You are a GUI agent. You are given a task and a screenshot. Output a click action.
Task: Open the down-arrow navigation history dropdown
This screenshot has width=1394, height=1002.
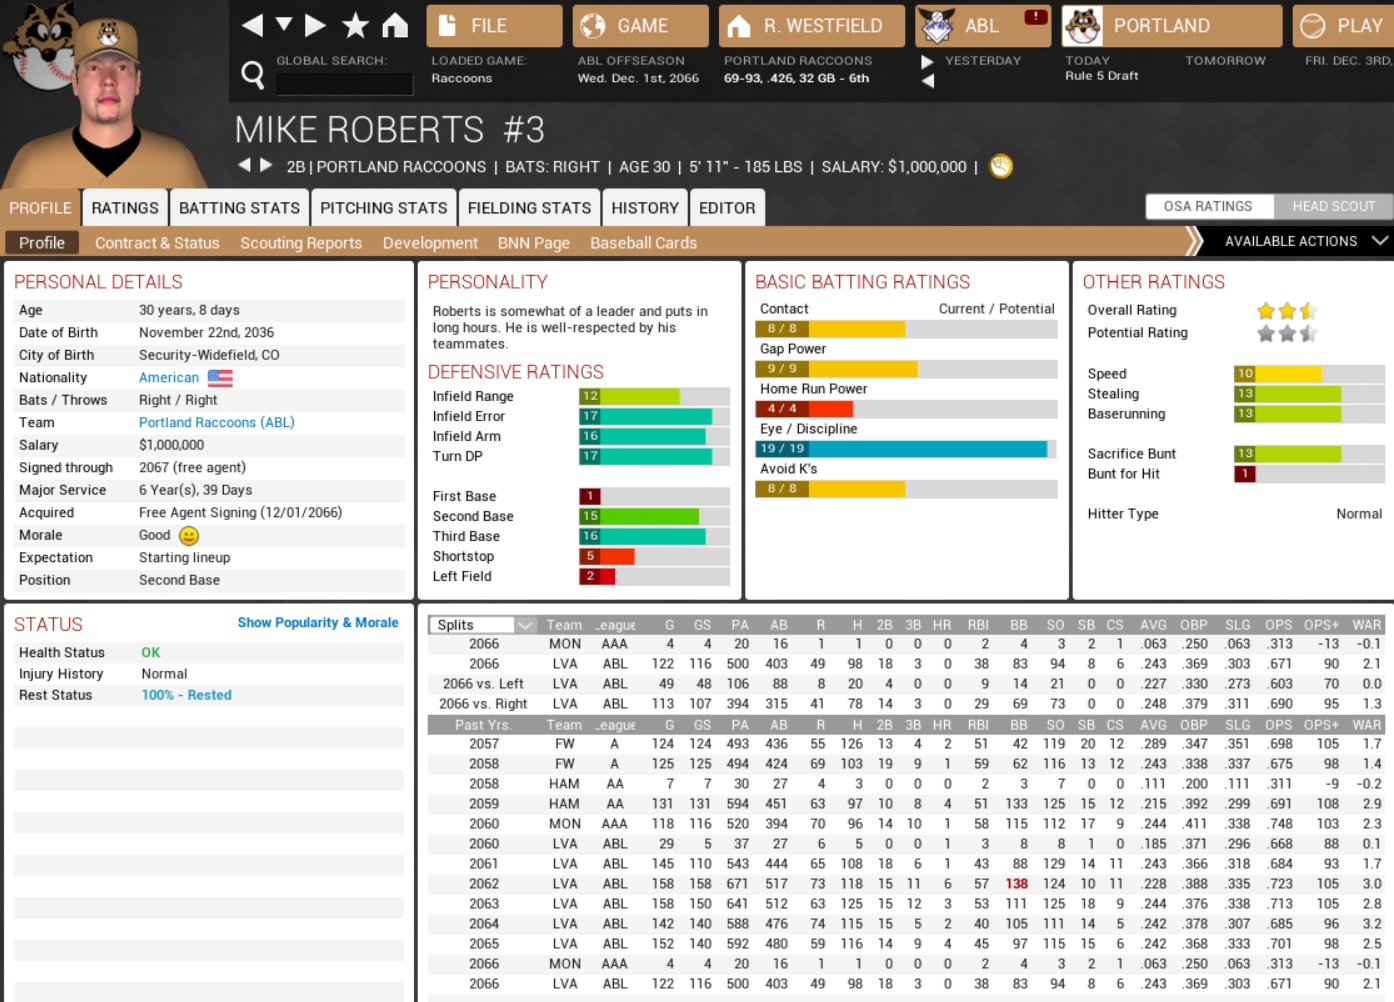[x=284, y=24]
